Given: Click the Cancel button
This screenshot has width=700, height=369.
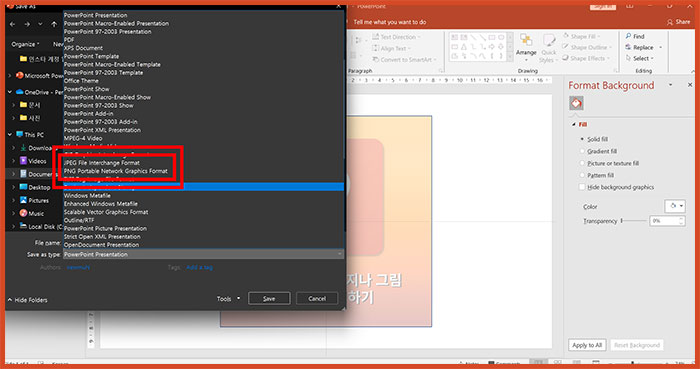Looking at the screenshot, I should tap(317, 299).
